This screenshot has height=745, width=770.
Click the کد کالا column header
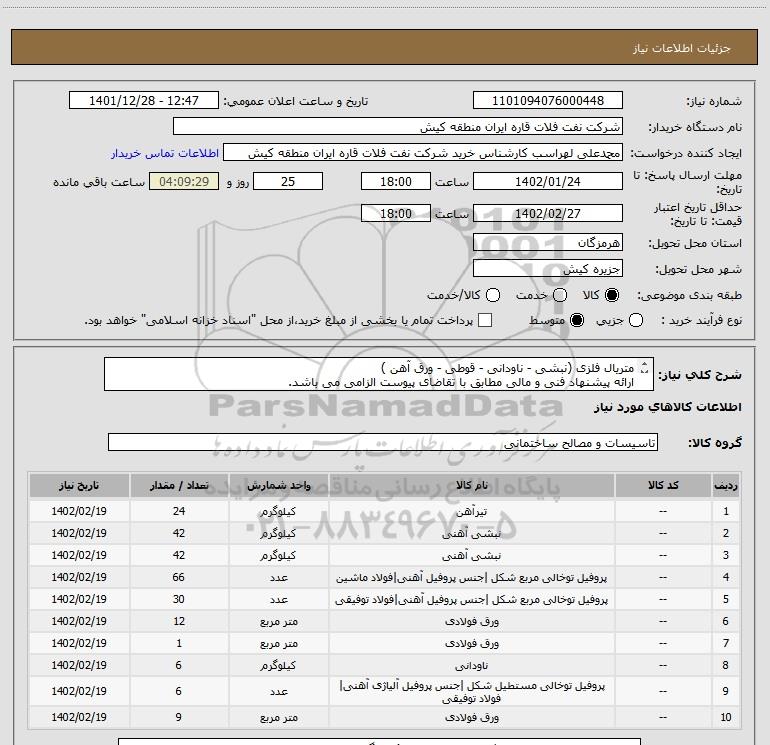click(663, 486)
